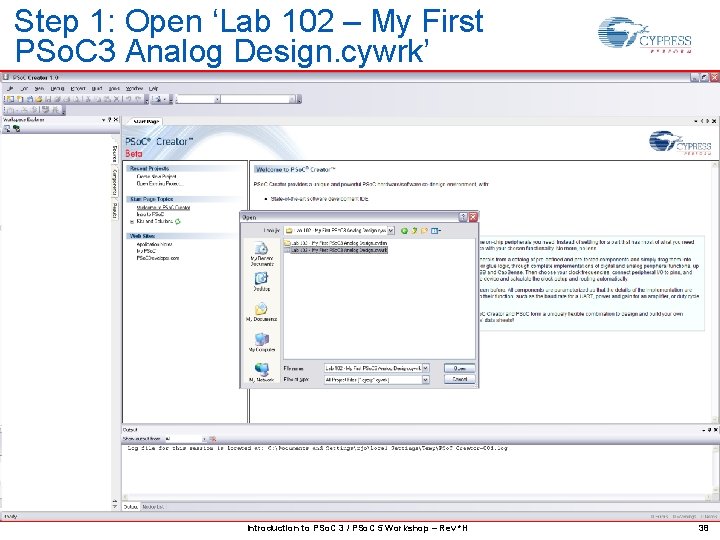Image resolution: width=720 pixels, height=540 pixels.
Task: Open the Tools menu
Action: coord(114,88)
